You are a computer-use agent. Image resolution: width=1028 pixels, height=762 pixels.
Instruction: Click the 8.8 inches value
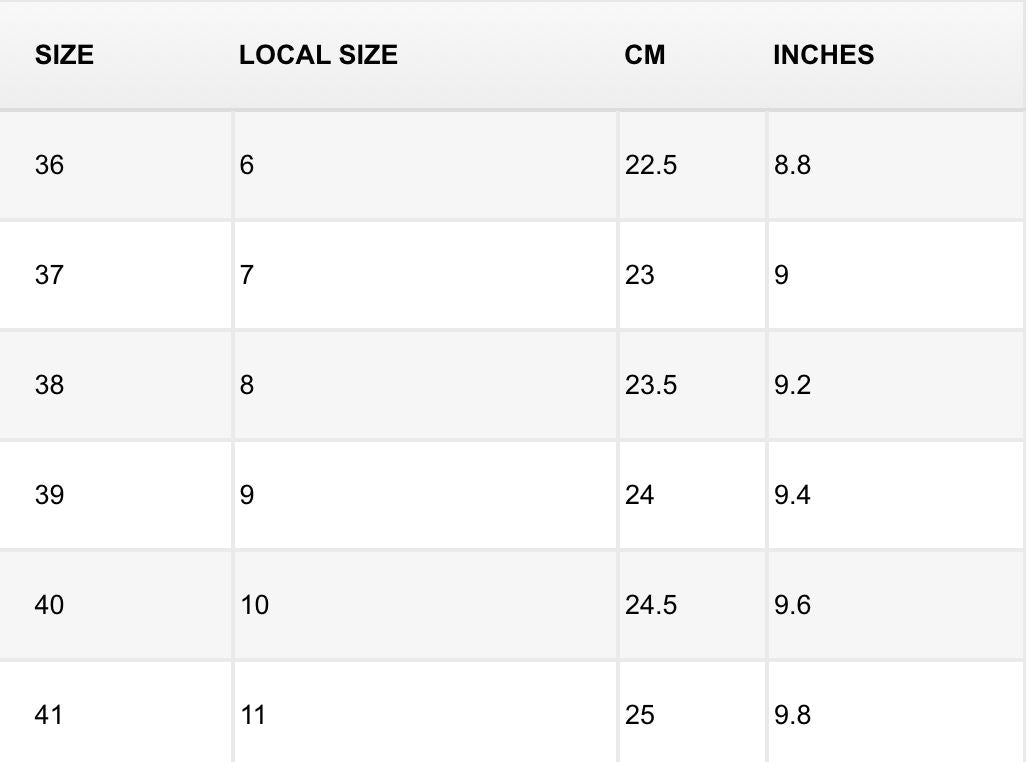point(792,165)
